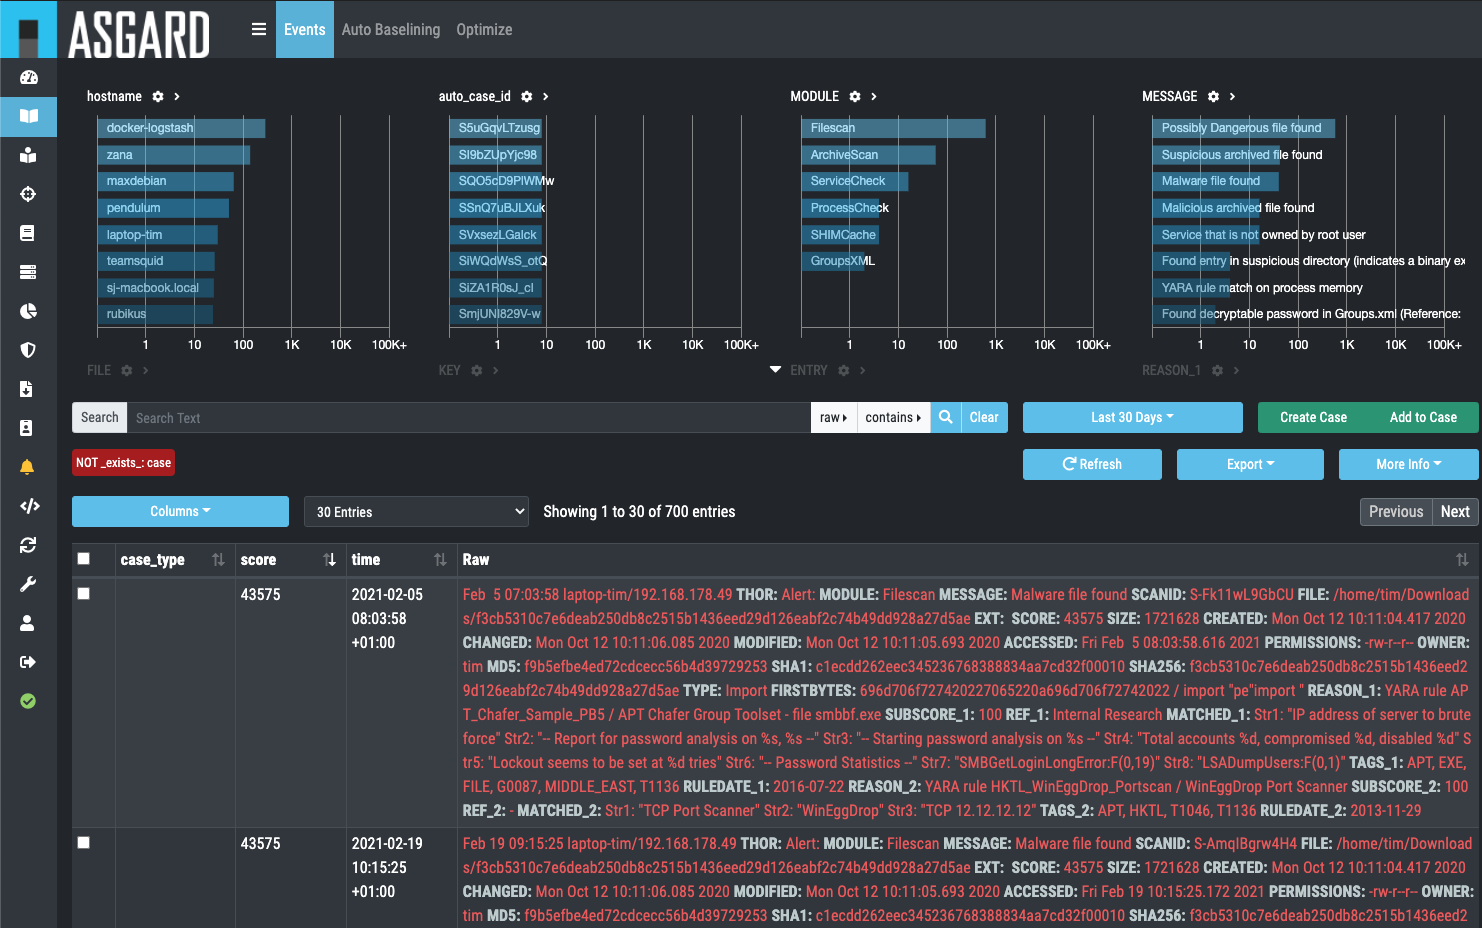Toggle the select-all checkbox in table header
The image size is (1482, 928).
84,559
